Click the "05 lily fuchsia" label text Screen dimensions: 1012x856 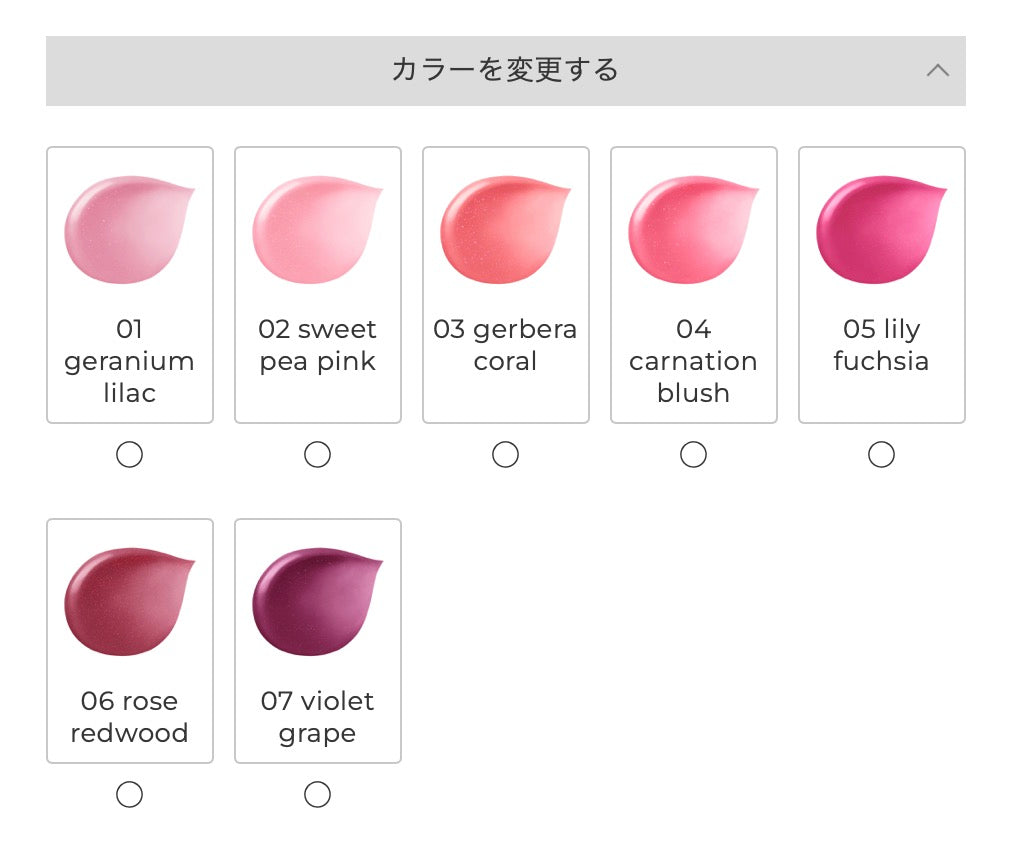pos(881,345)
